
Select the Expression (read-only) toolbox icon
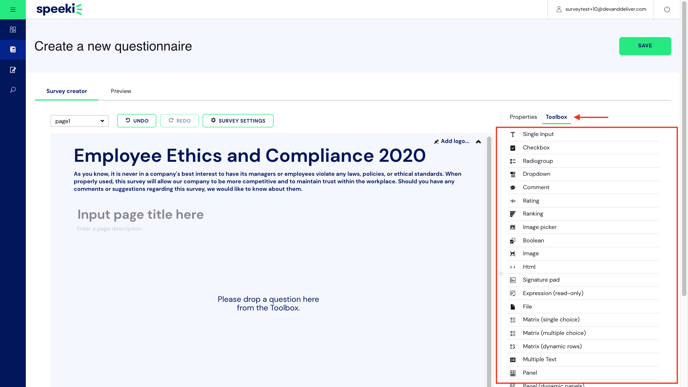coord(512,293)
